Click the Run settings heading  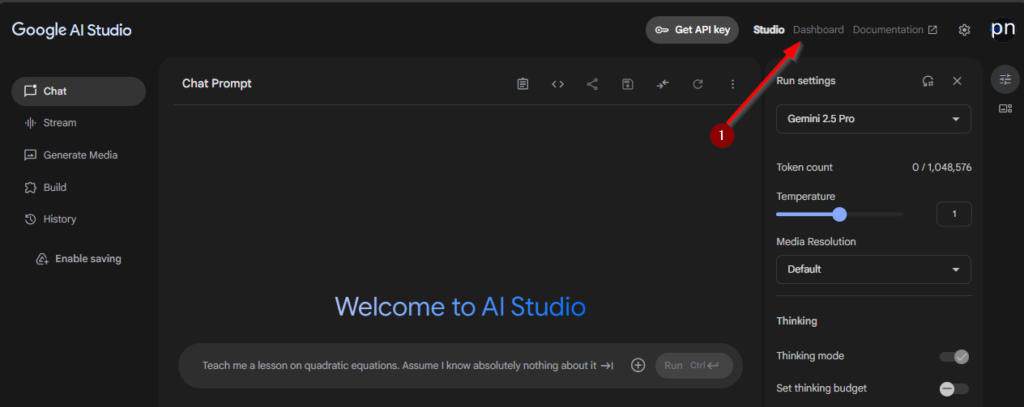point(806,81)
